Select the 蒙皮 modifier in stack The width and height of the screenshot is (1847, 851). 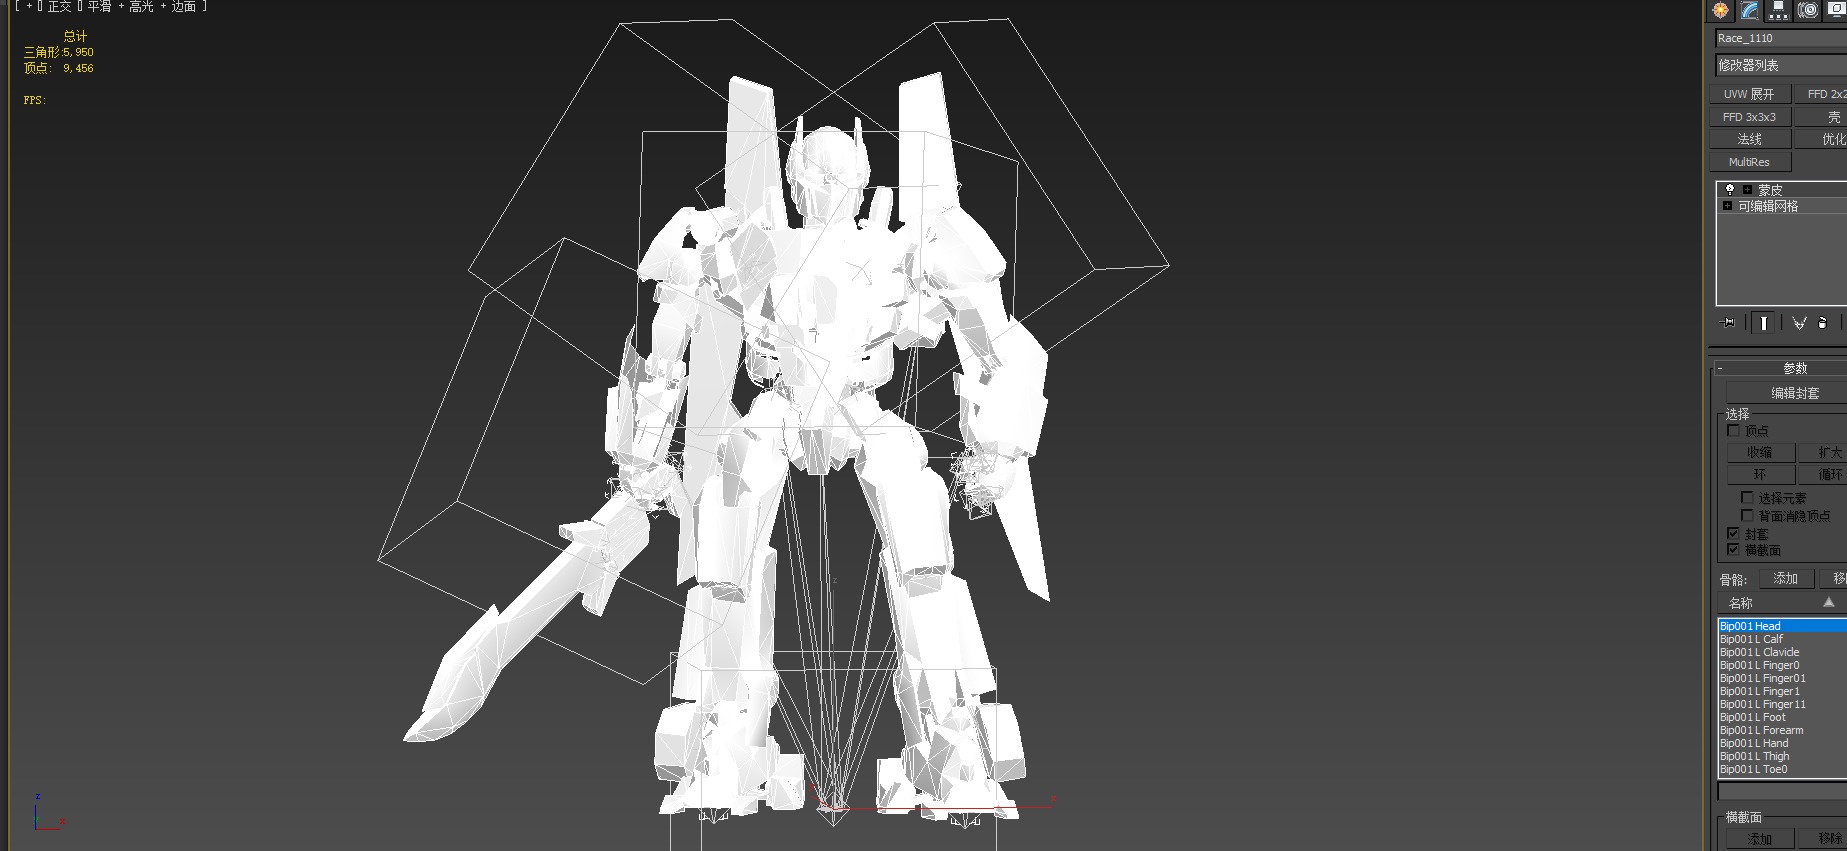1770,189
